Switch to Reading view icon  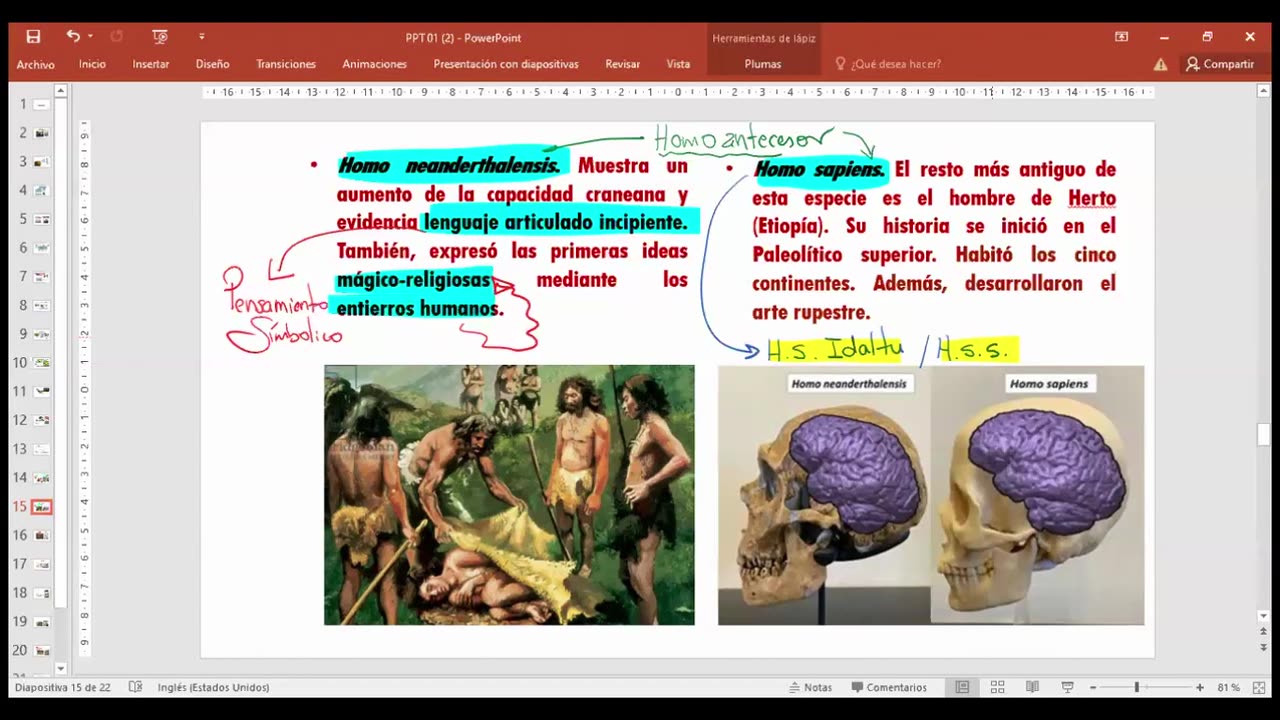[1032, 687]
